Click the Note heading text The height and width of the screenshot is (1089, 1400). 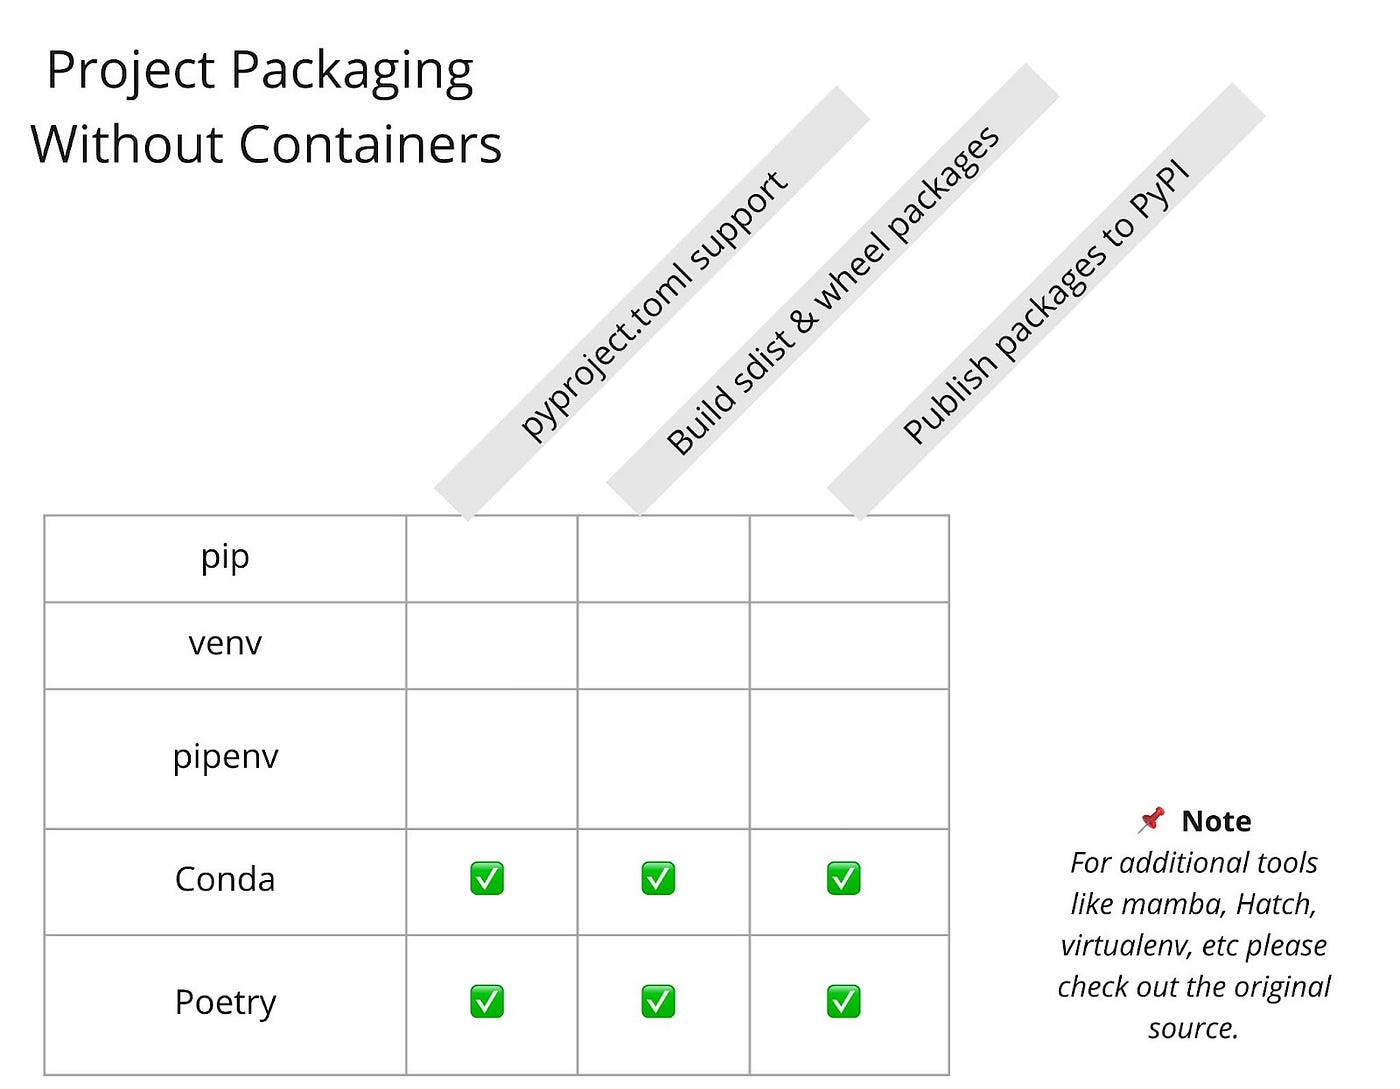pyautogui.click(x=1216, y=821)
